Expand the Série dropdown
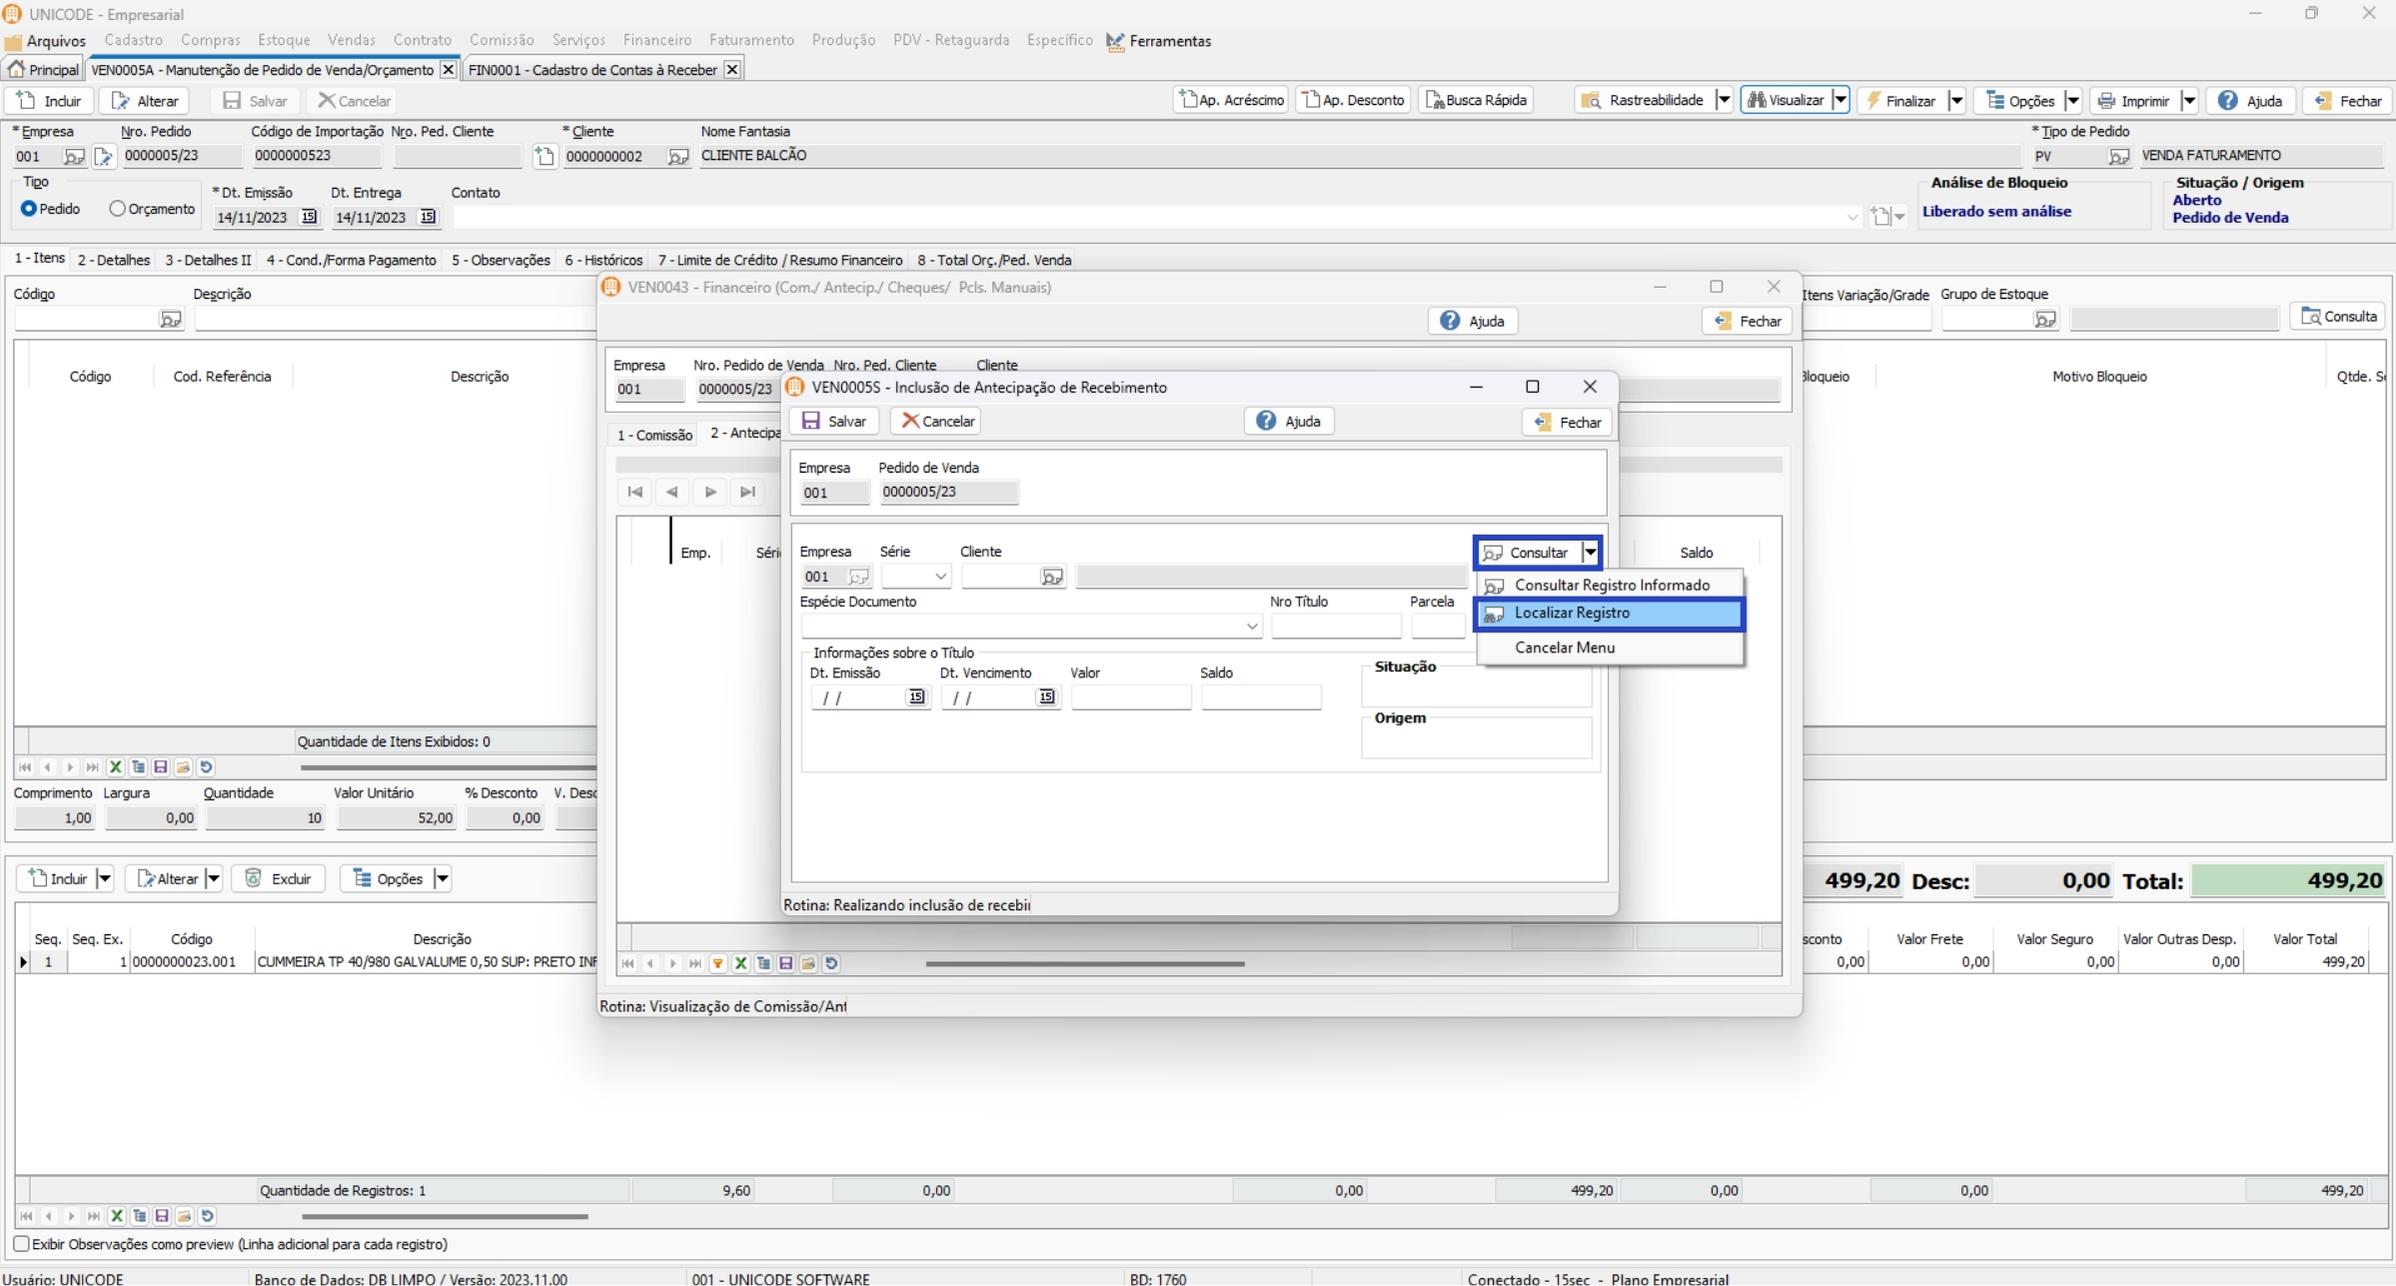Image resolution: width=2396 pixels, height=1286 pixels. tap(940, 577)
